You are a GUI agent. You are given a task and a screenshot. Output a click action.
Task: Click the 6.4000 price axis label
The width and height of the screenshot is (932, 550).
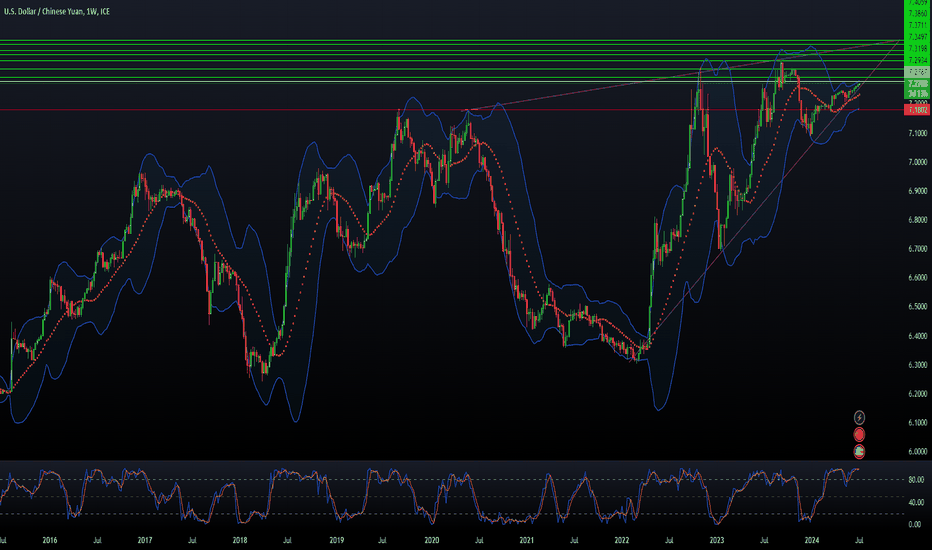coord(917,336)
